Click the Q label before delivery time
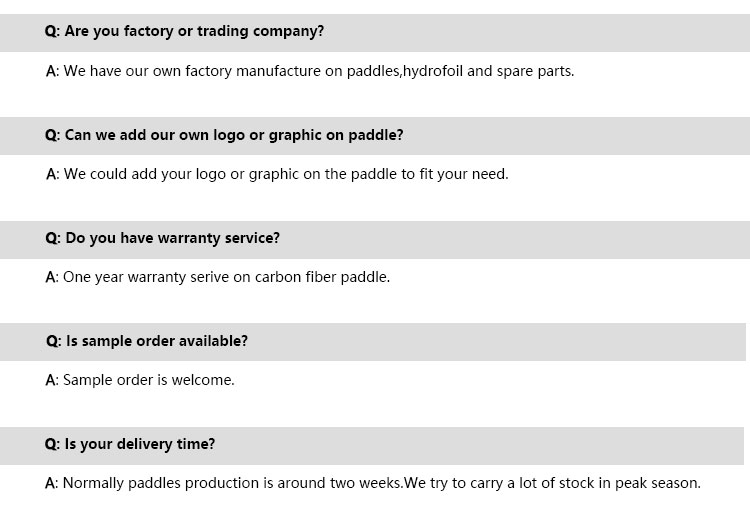Image resolution: width=750 pixels, height=526 pixels. (52, 444)
